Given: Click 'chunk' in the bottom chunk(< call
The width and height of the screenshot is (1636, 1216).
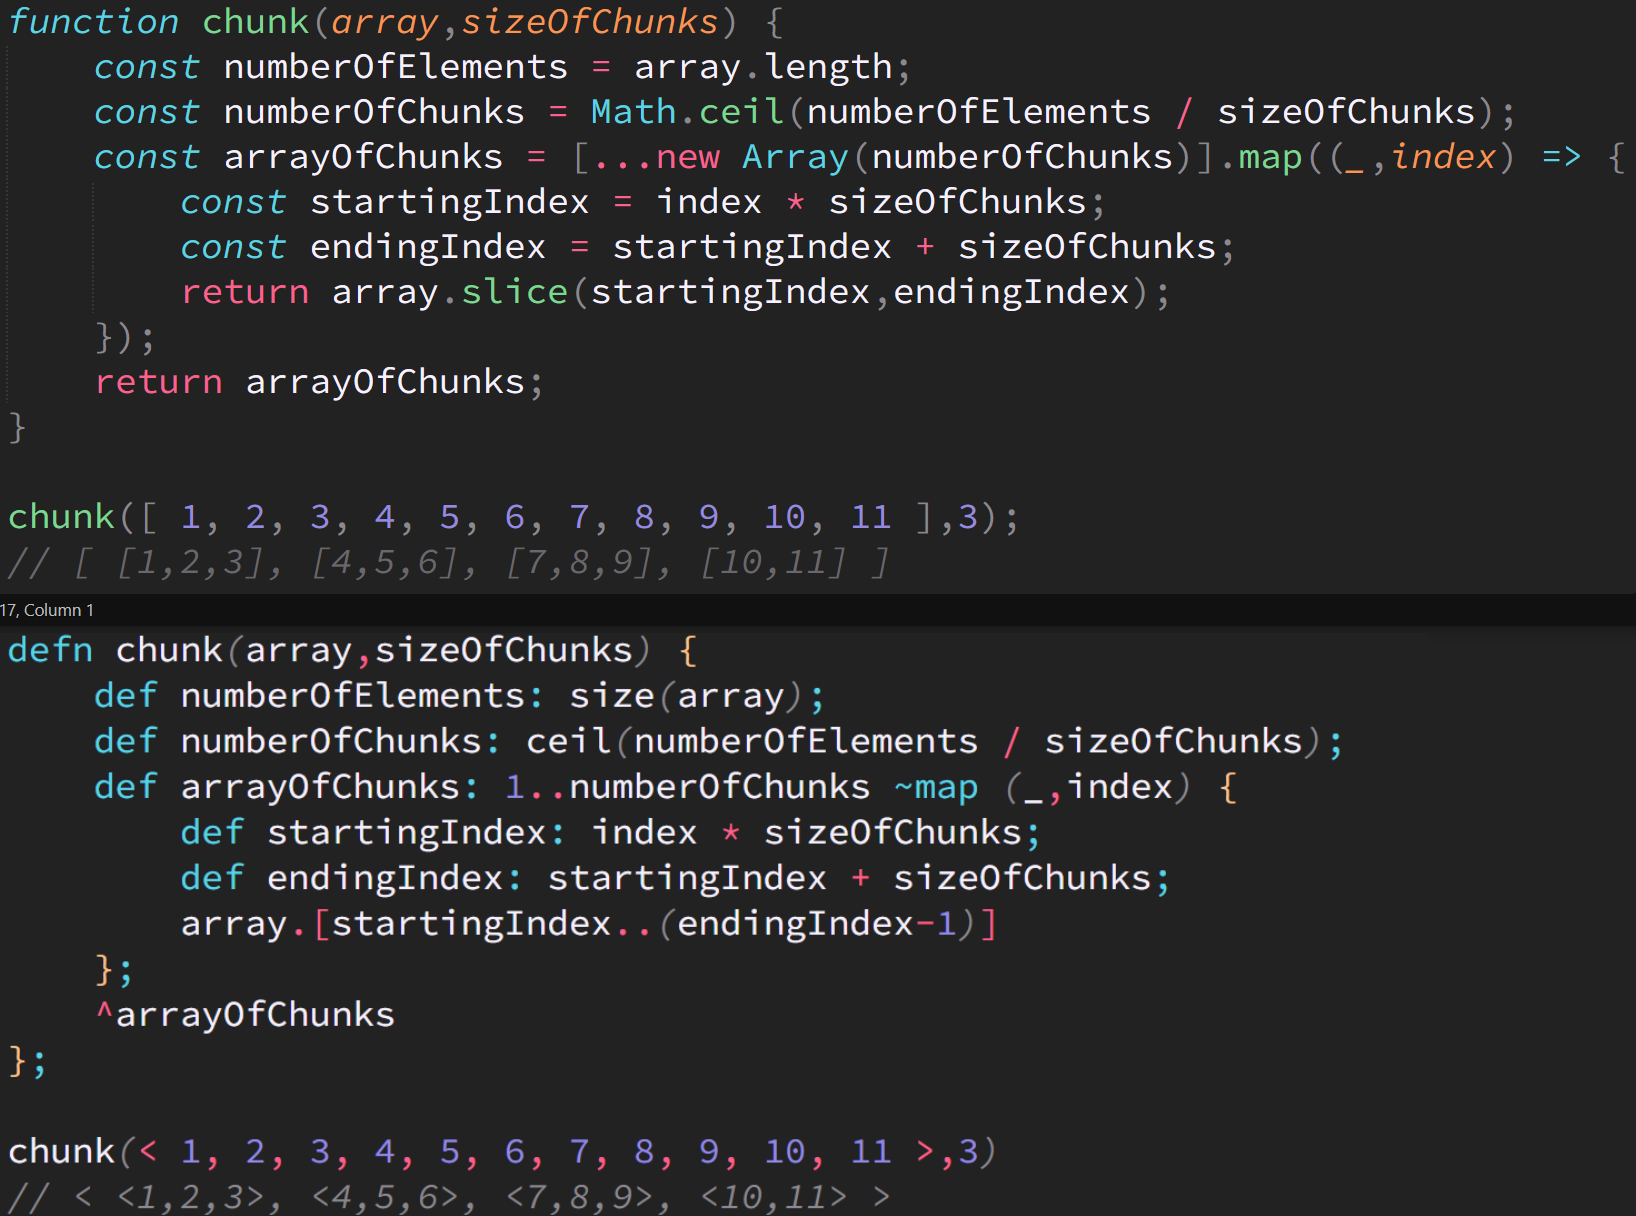Looking at the screenshot, I should [61, 1152].
